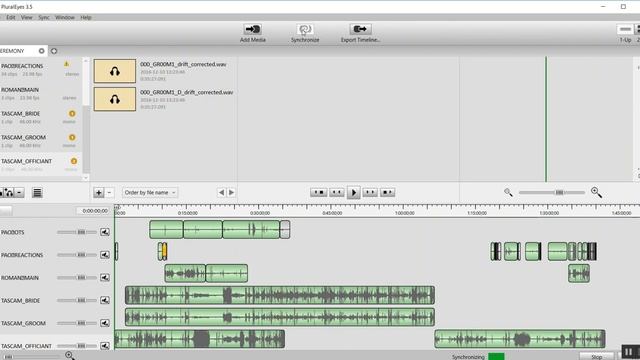Click the rewind playback button
Viewport: 640px width, 360px height.
tap(337, 192)
